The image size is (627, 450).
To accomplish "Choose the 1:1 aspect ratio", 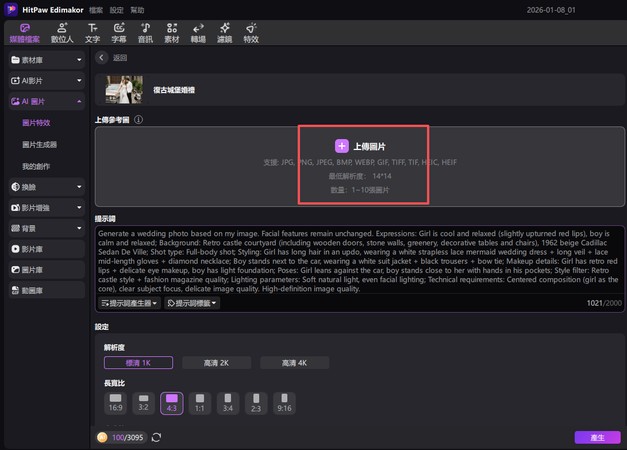I will pyautogui.click(x=200, y=403).
